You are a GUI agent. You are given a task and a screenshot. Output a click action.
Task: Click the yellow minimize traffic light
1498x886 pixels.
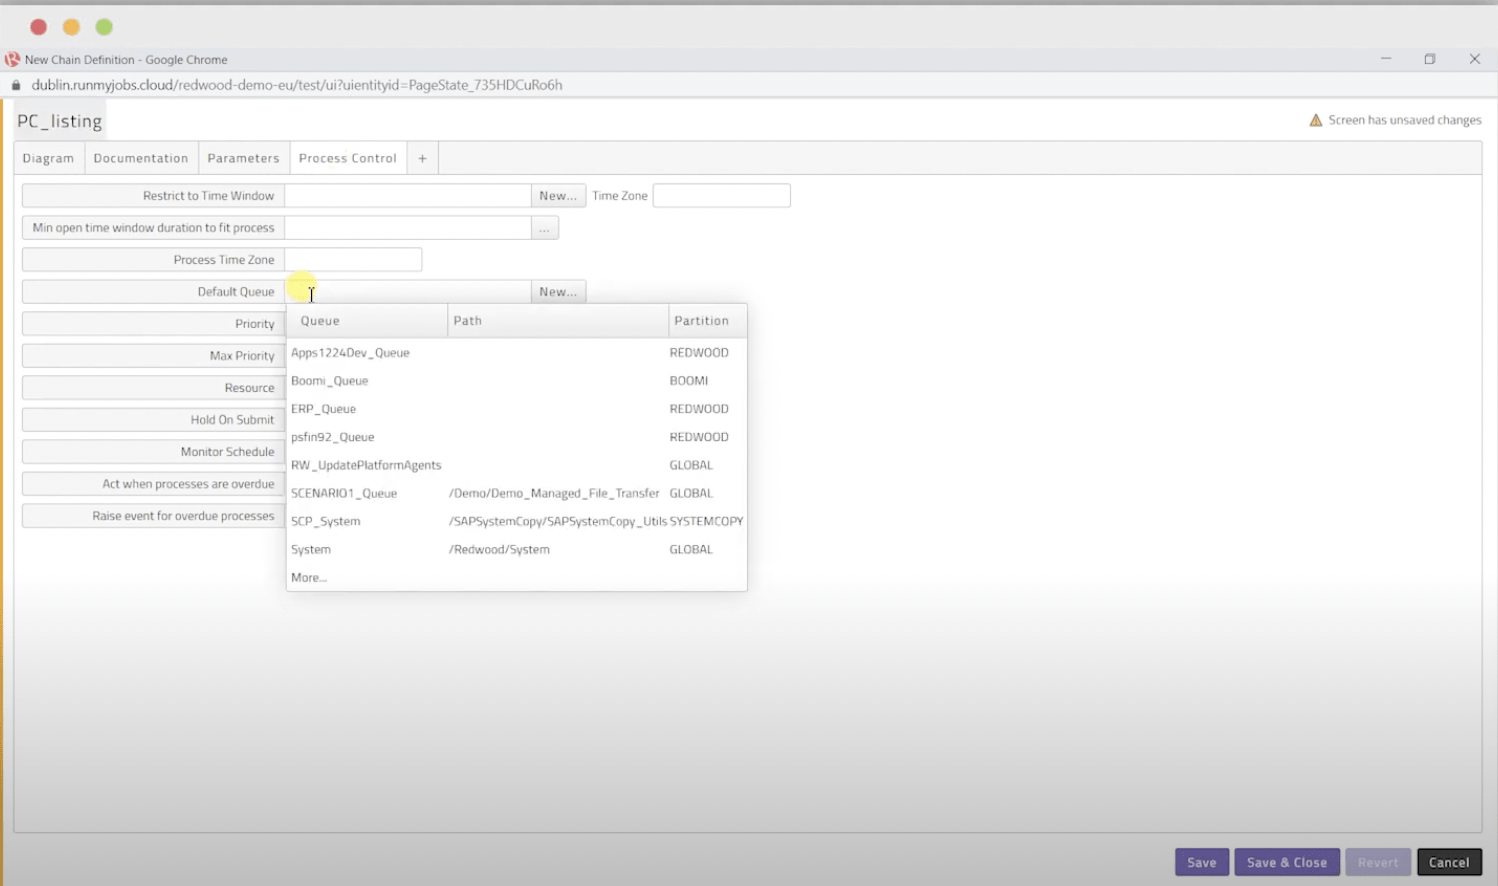68,27
